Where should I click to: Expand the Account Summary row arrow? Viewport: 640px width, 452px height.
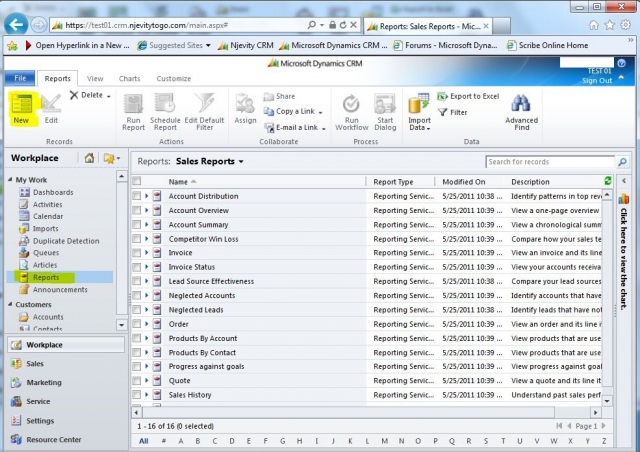(146, 225)
